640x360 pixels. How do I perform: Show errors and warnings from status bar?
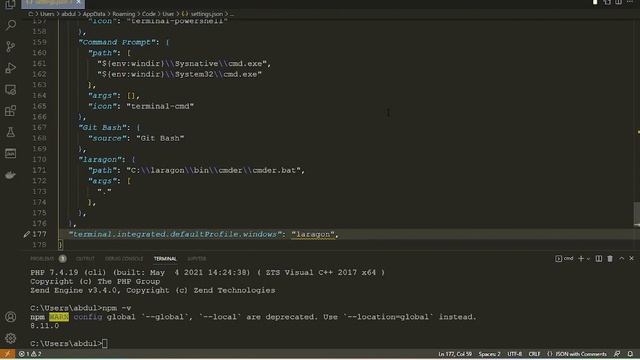[x=30, y=354]
